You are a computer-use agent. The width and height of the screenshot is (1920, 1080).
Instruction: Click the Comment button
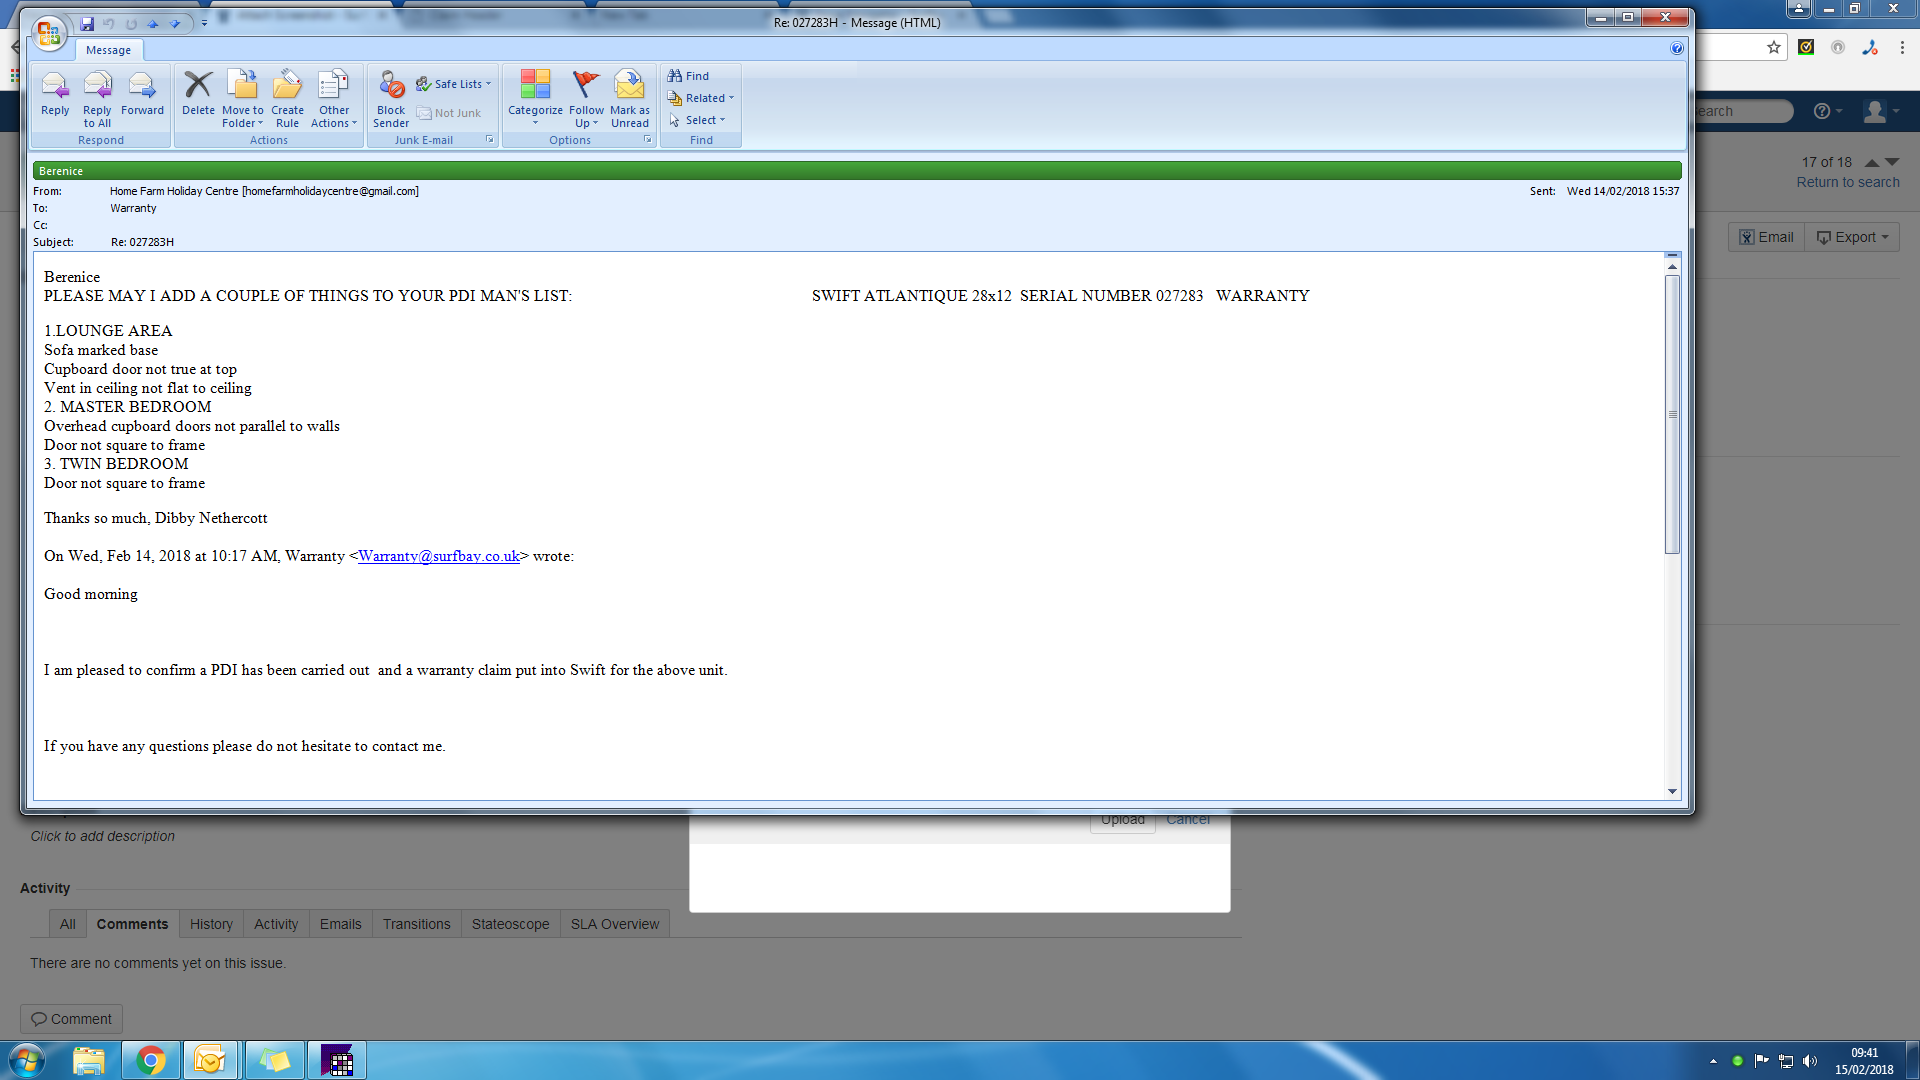pyautogui.click(x=71, y=1019)
